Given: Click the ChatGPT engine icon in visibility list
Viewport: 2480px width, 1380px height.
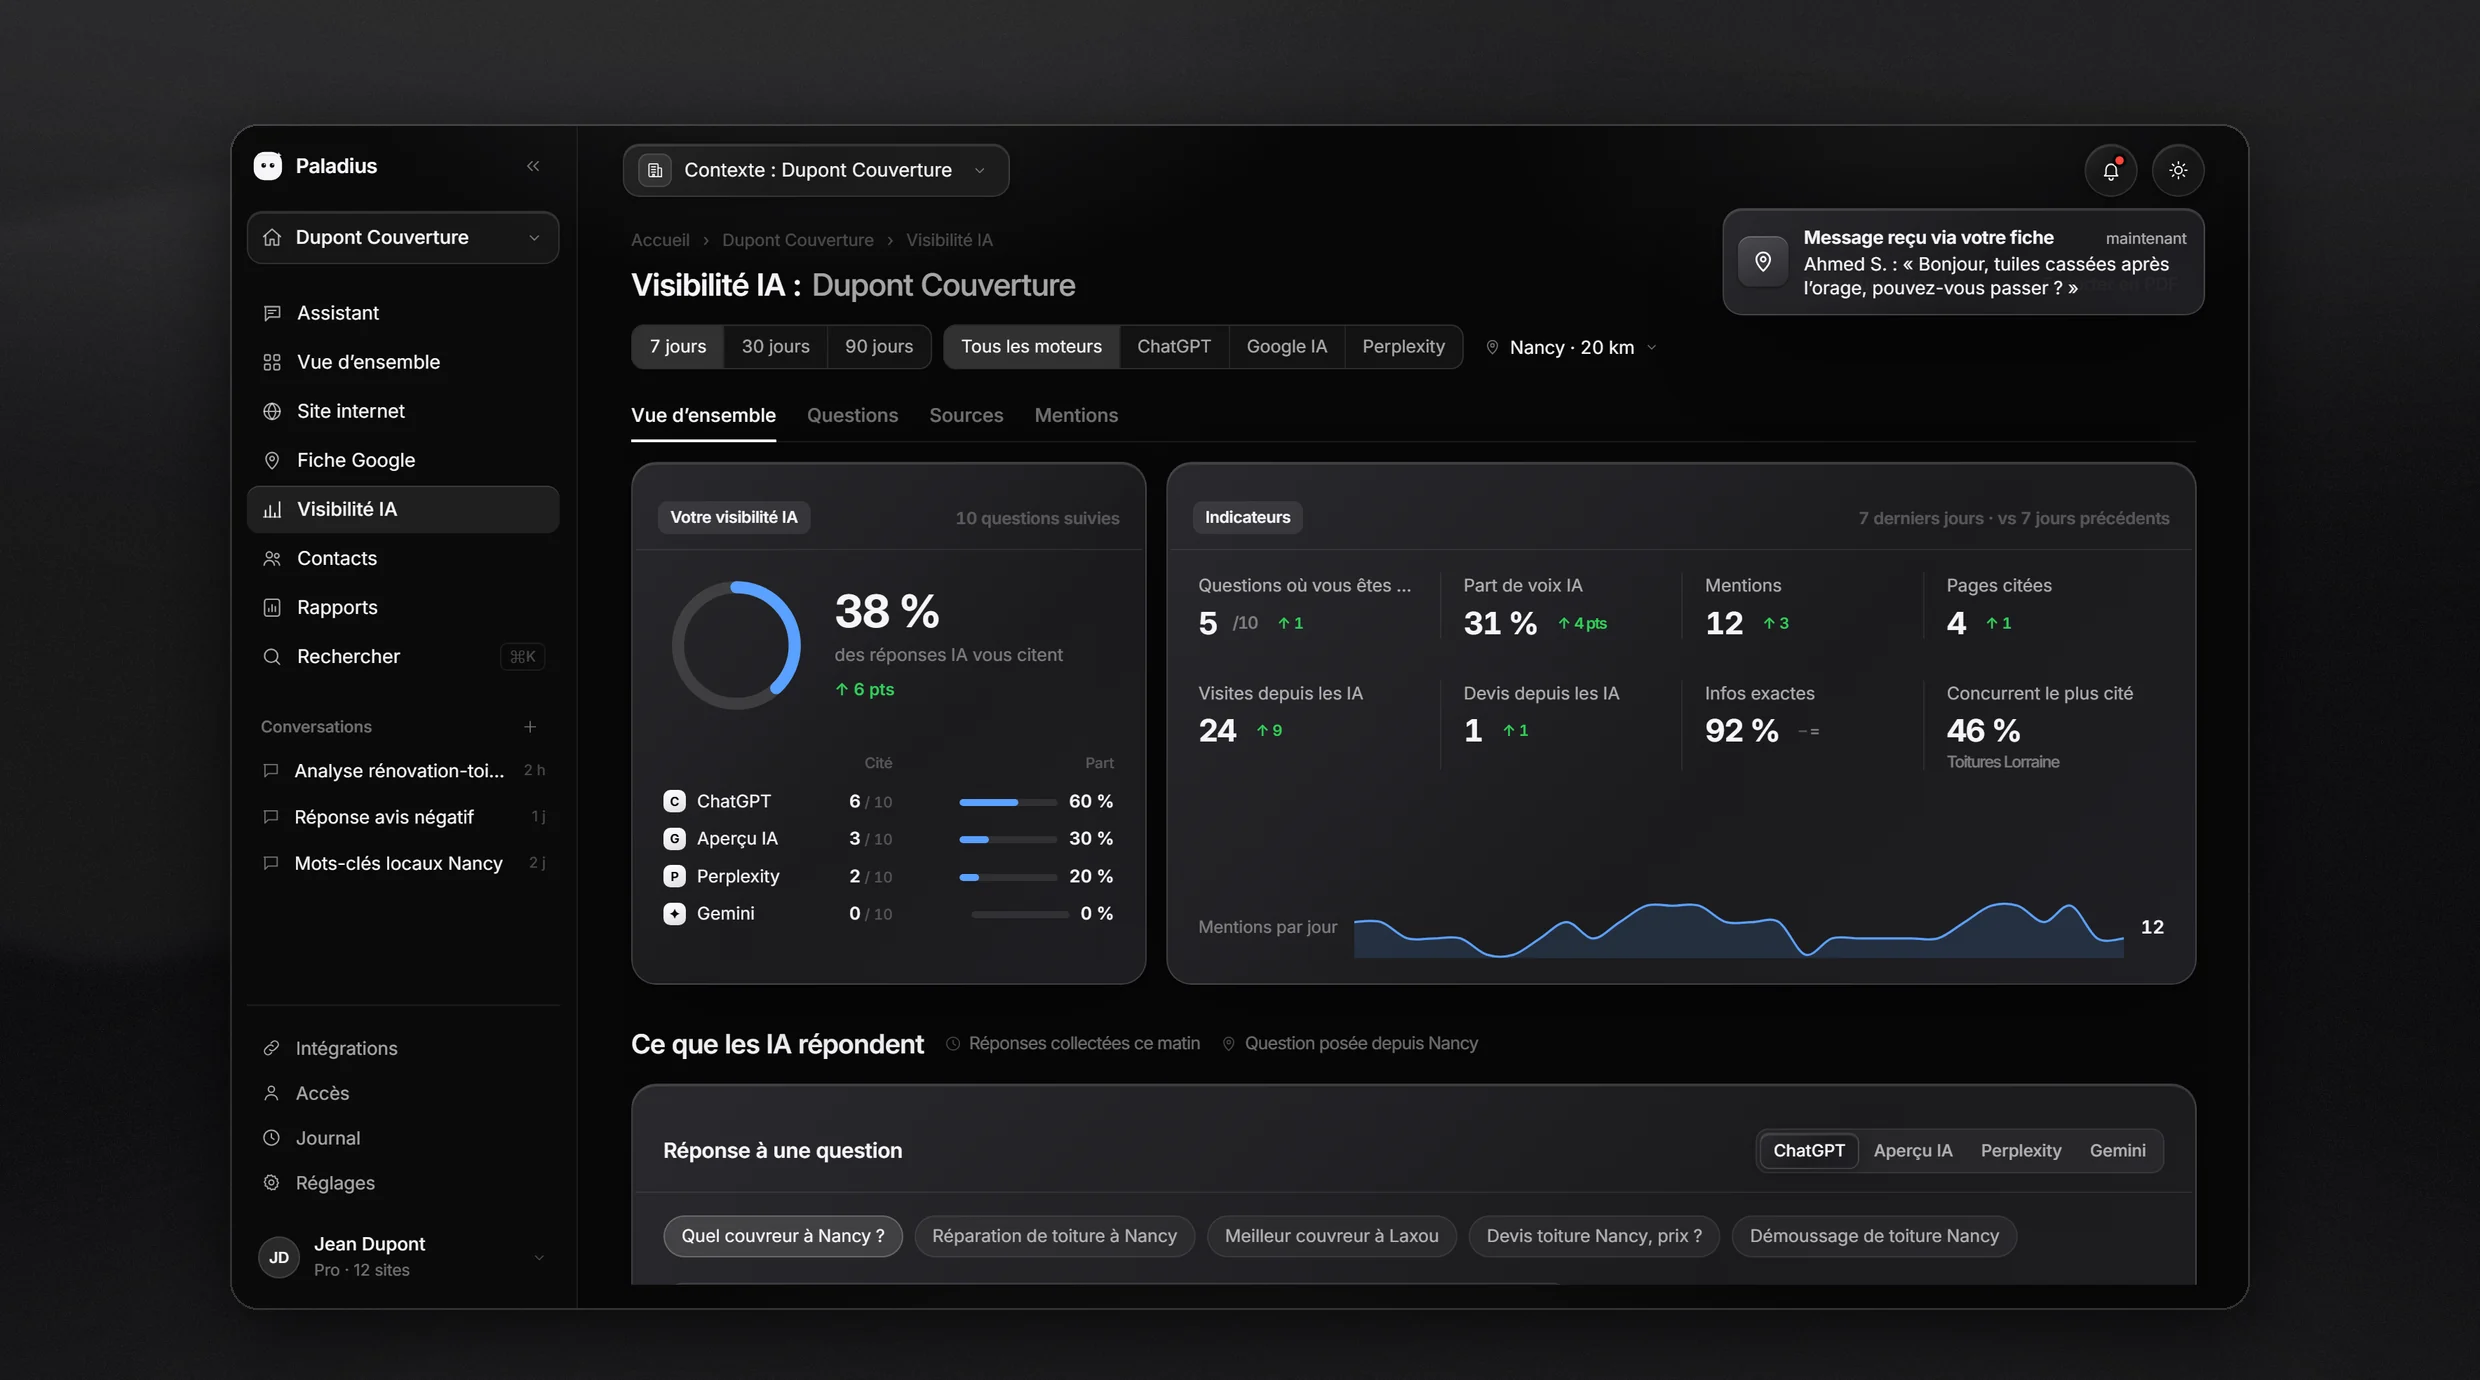Looking at the screenshot, I should pos(675,801).
